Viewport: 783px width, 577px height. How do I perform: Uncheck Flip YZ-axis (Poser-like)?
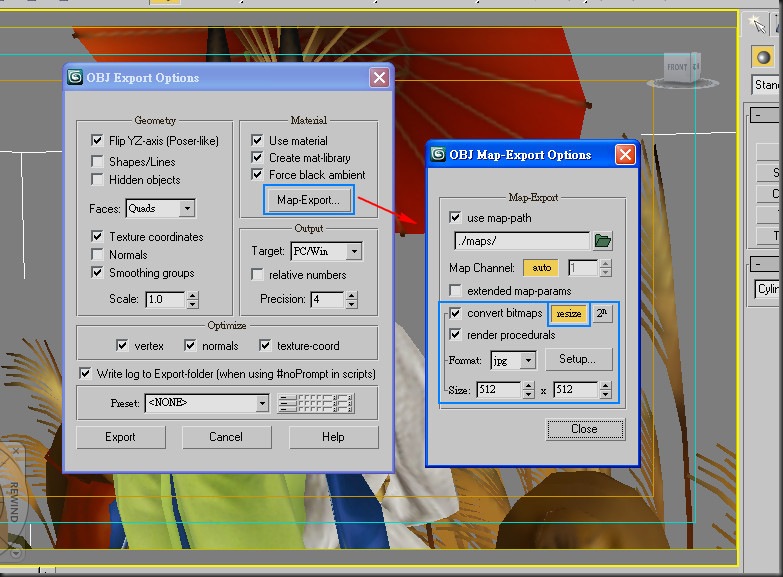click(97, 140)
